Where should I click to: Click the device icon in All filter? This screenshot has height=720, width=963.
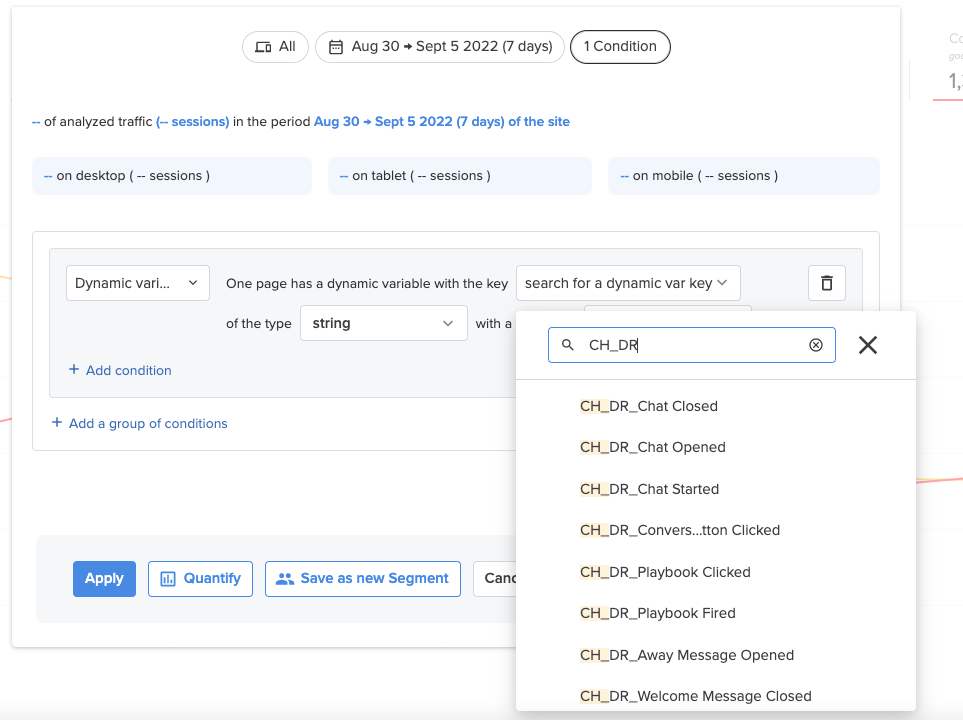click(263, 47)
